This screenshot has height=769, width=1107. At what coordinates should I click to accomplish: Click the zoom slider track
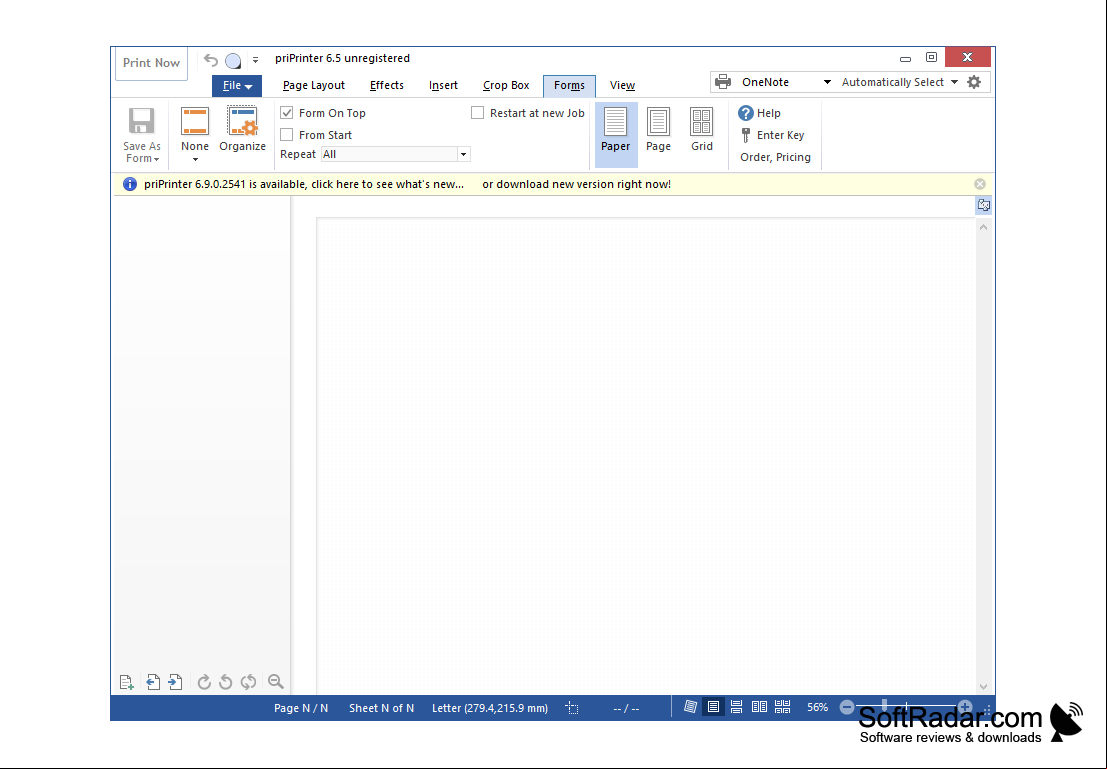coord(906,707)
